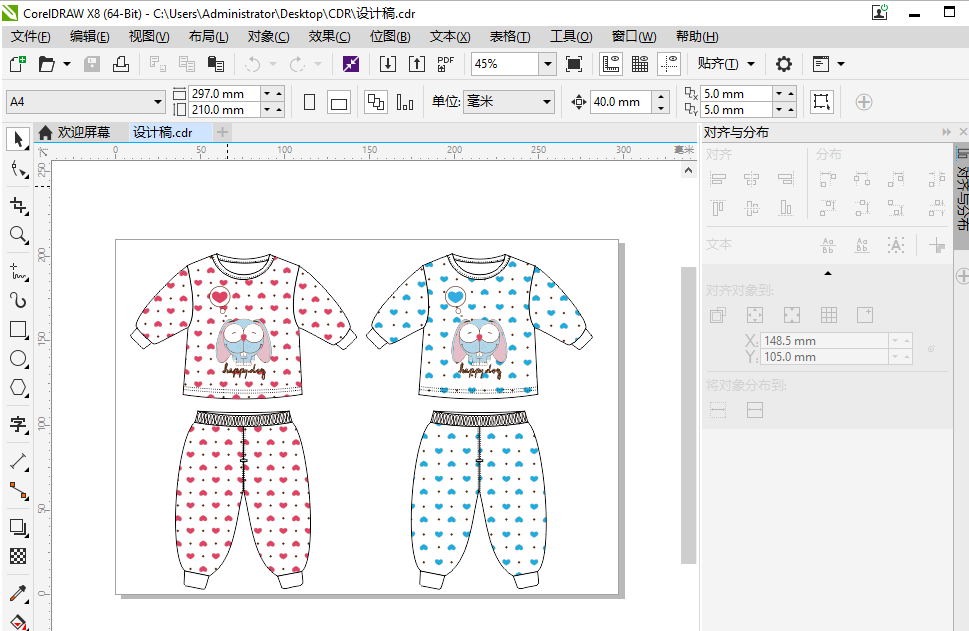The image size is (969, 631).
Task: Activate the Text tool
Action: click(18, 425)
